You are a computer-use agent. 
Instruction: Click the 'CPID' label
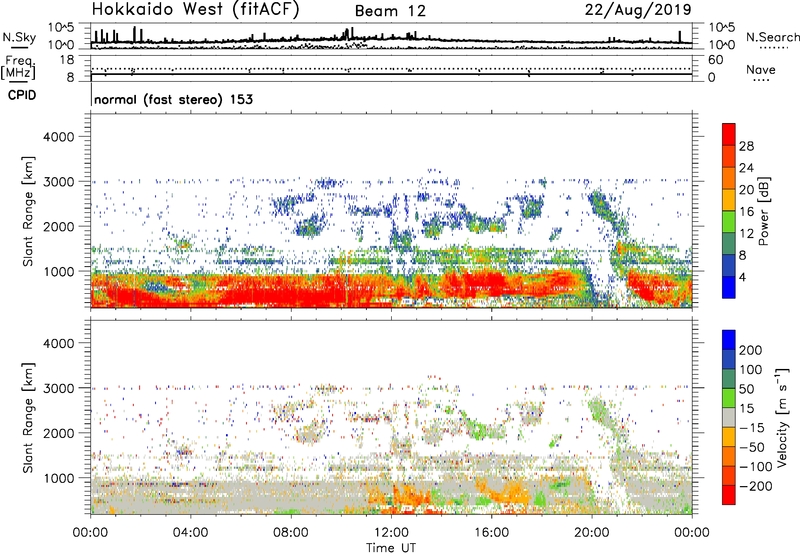tap(22, 95)
